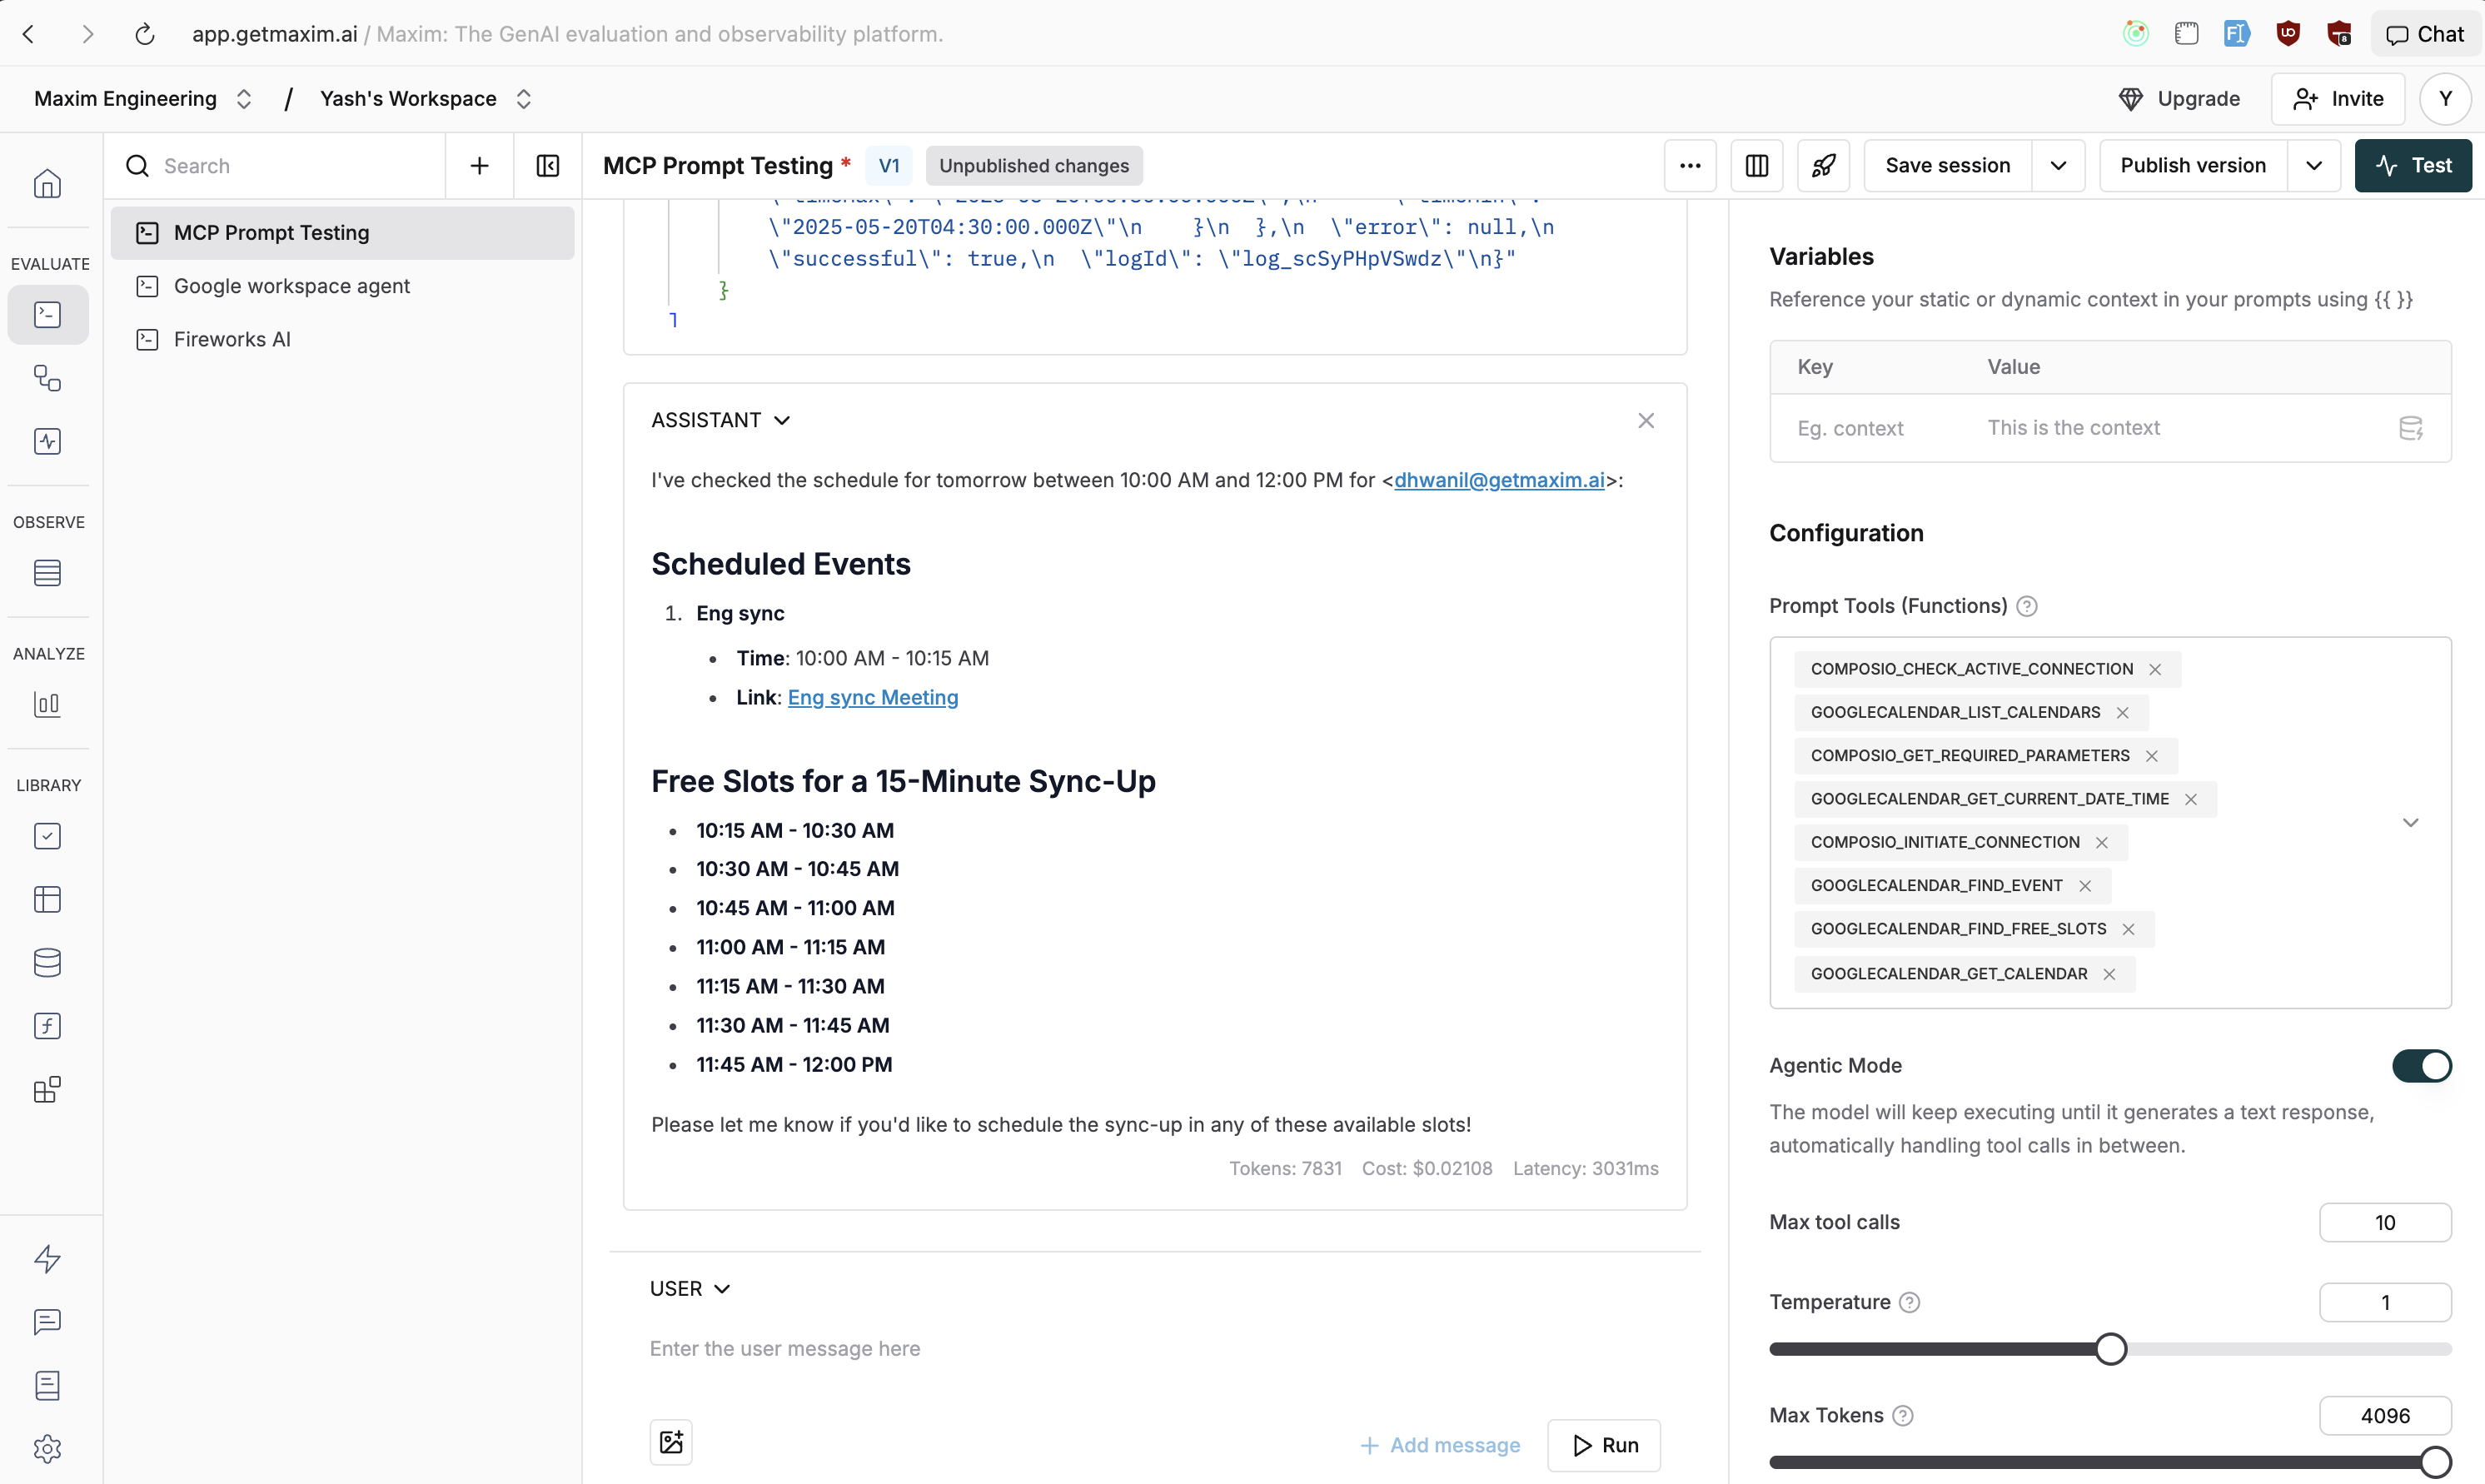Screen dimensions: 2485x1484
Task: Open the Eng sync Meeting link
Action: [x=872, y=697]
